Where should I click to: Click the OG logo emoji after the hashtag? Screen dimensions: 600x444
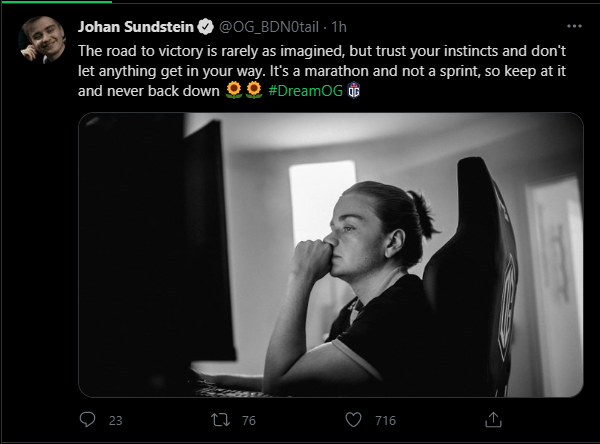pyautogui.click(x=353, y=89)
